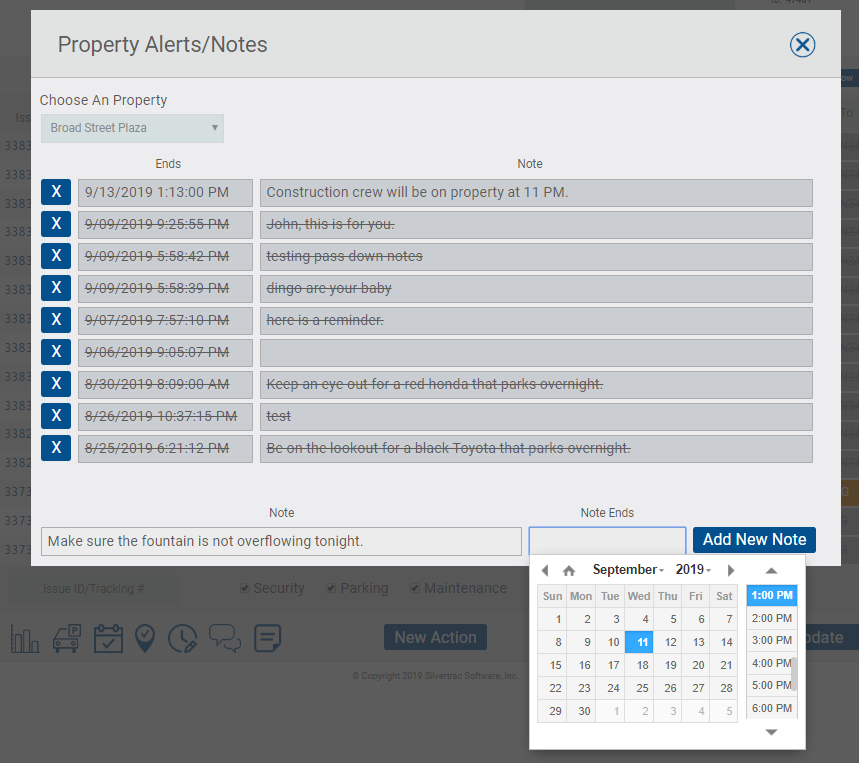Close the Property Alerts/Notes dialog

[802, 45]
